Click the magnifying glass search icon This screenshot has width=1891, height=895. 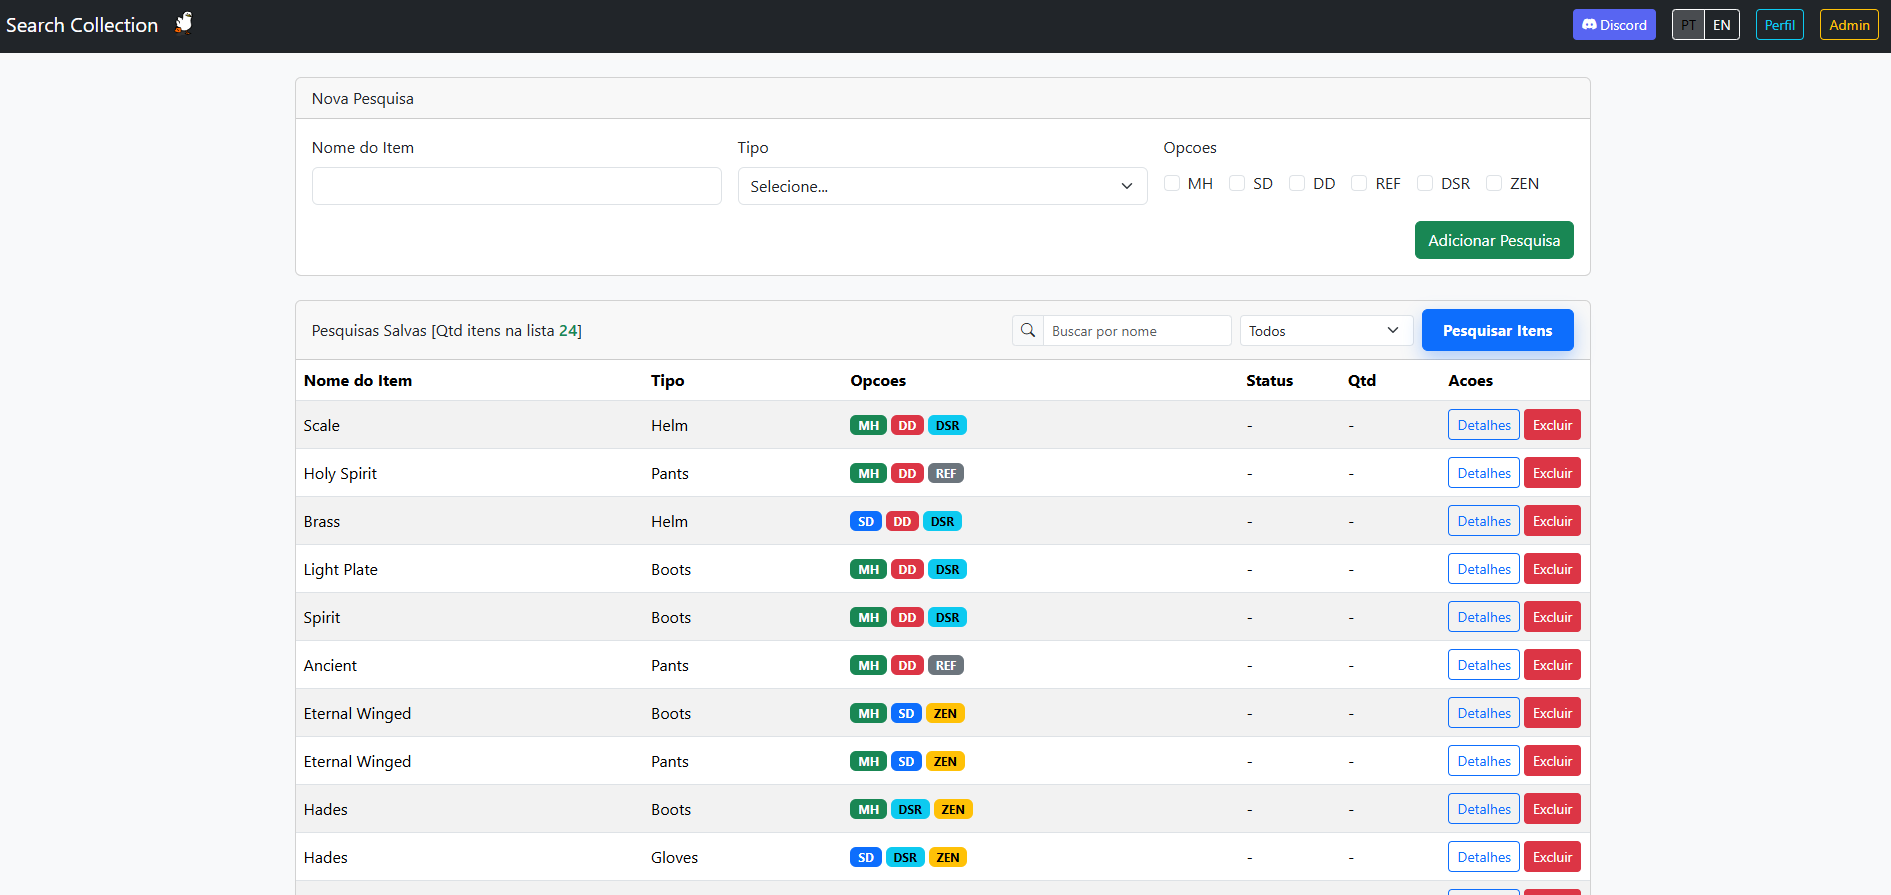(x=1027, y=331)
